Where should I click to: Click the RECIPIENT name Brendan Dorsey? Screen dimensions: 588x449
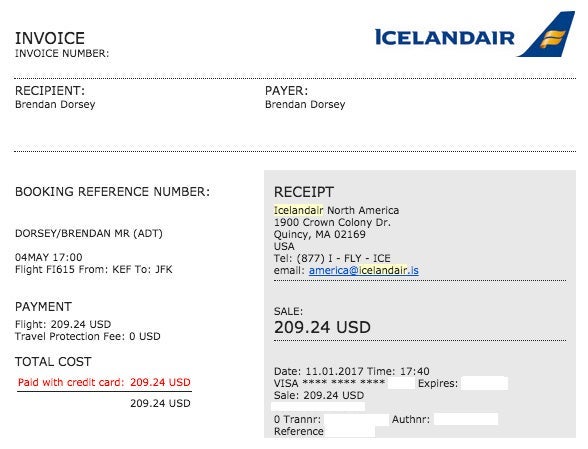pos(55,104)
